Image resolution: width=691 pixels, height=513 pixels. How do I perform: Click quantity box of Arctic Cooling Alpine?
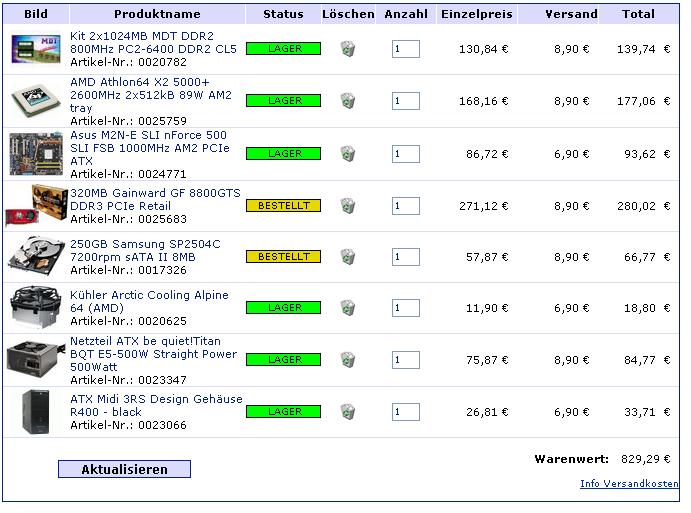point(405,308)
